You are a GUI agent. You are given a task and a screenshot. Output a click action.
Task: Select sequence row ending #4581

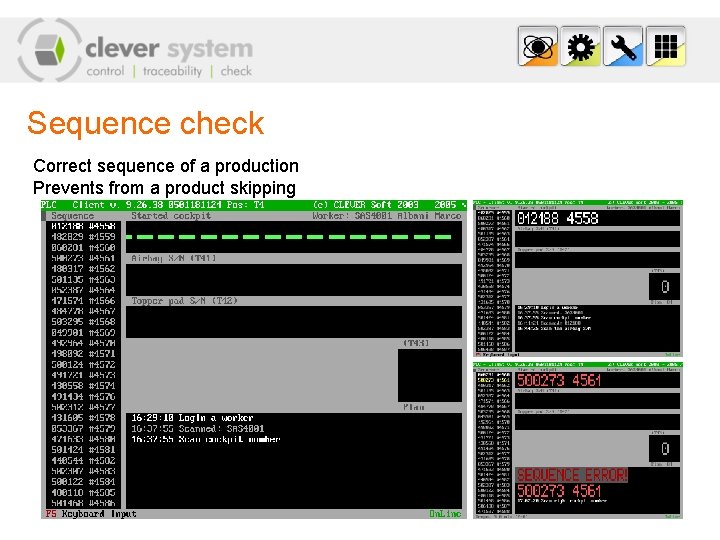[83, 450]
